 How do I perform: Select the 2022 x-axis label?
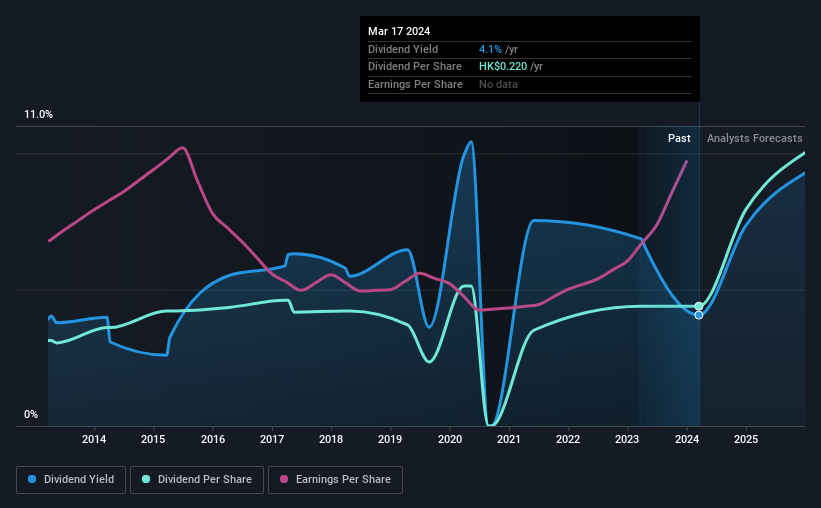point(568,439)
